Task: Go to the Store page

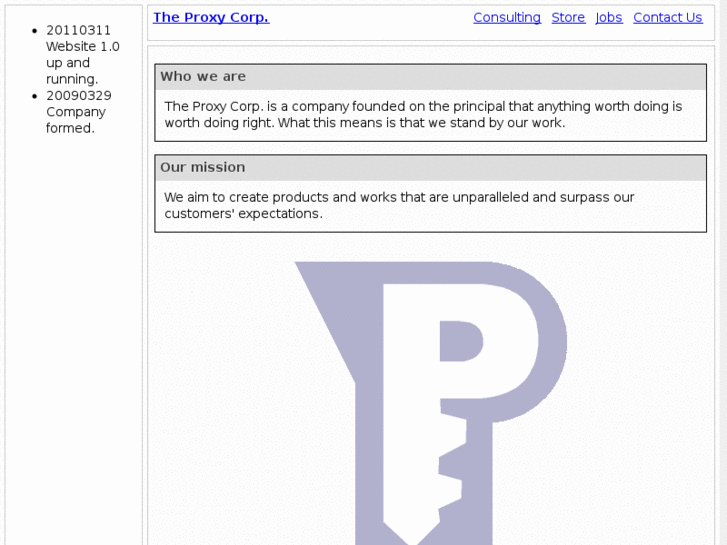Action: (x=568, y=17)
